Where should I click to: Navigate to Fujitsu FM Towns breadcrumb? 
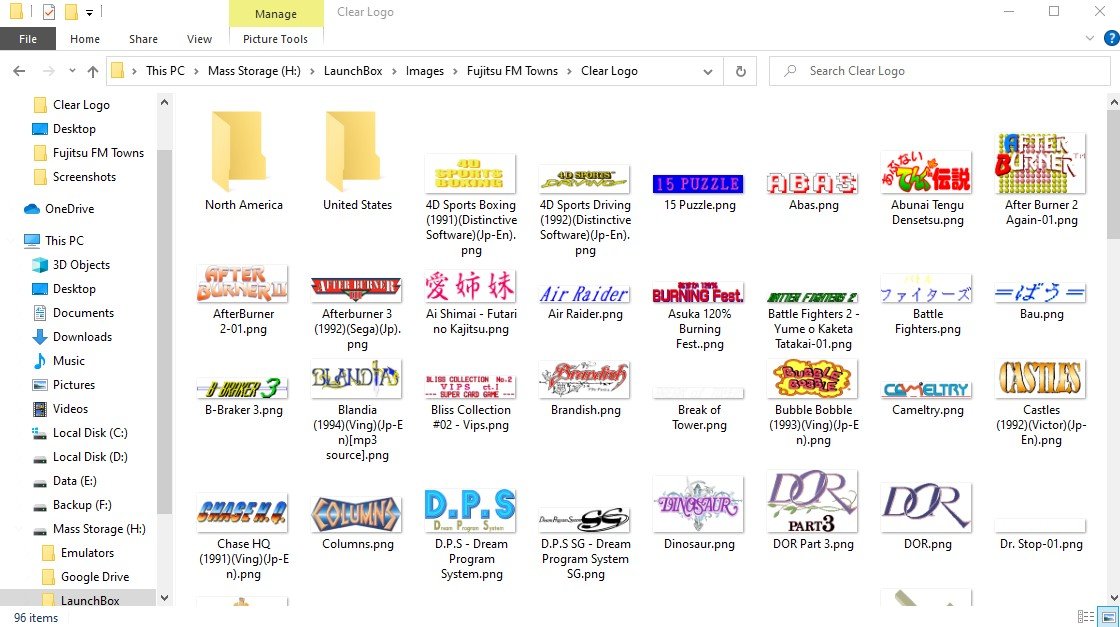coord(512,71)
